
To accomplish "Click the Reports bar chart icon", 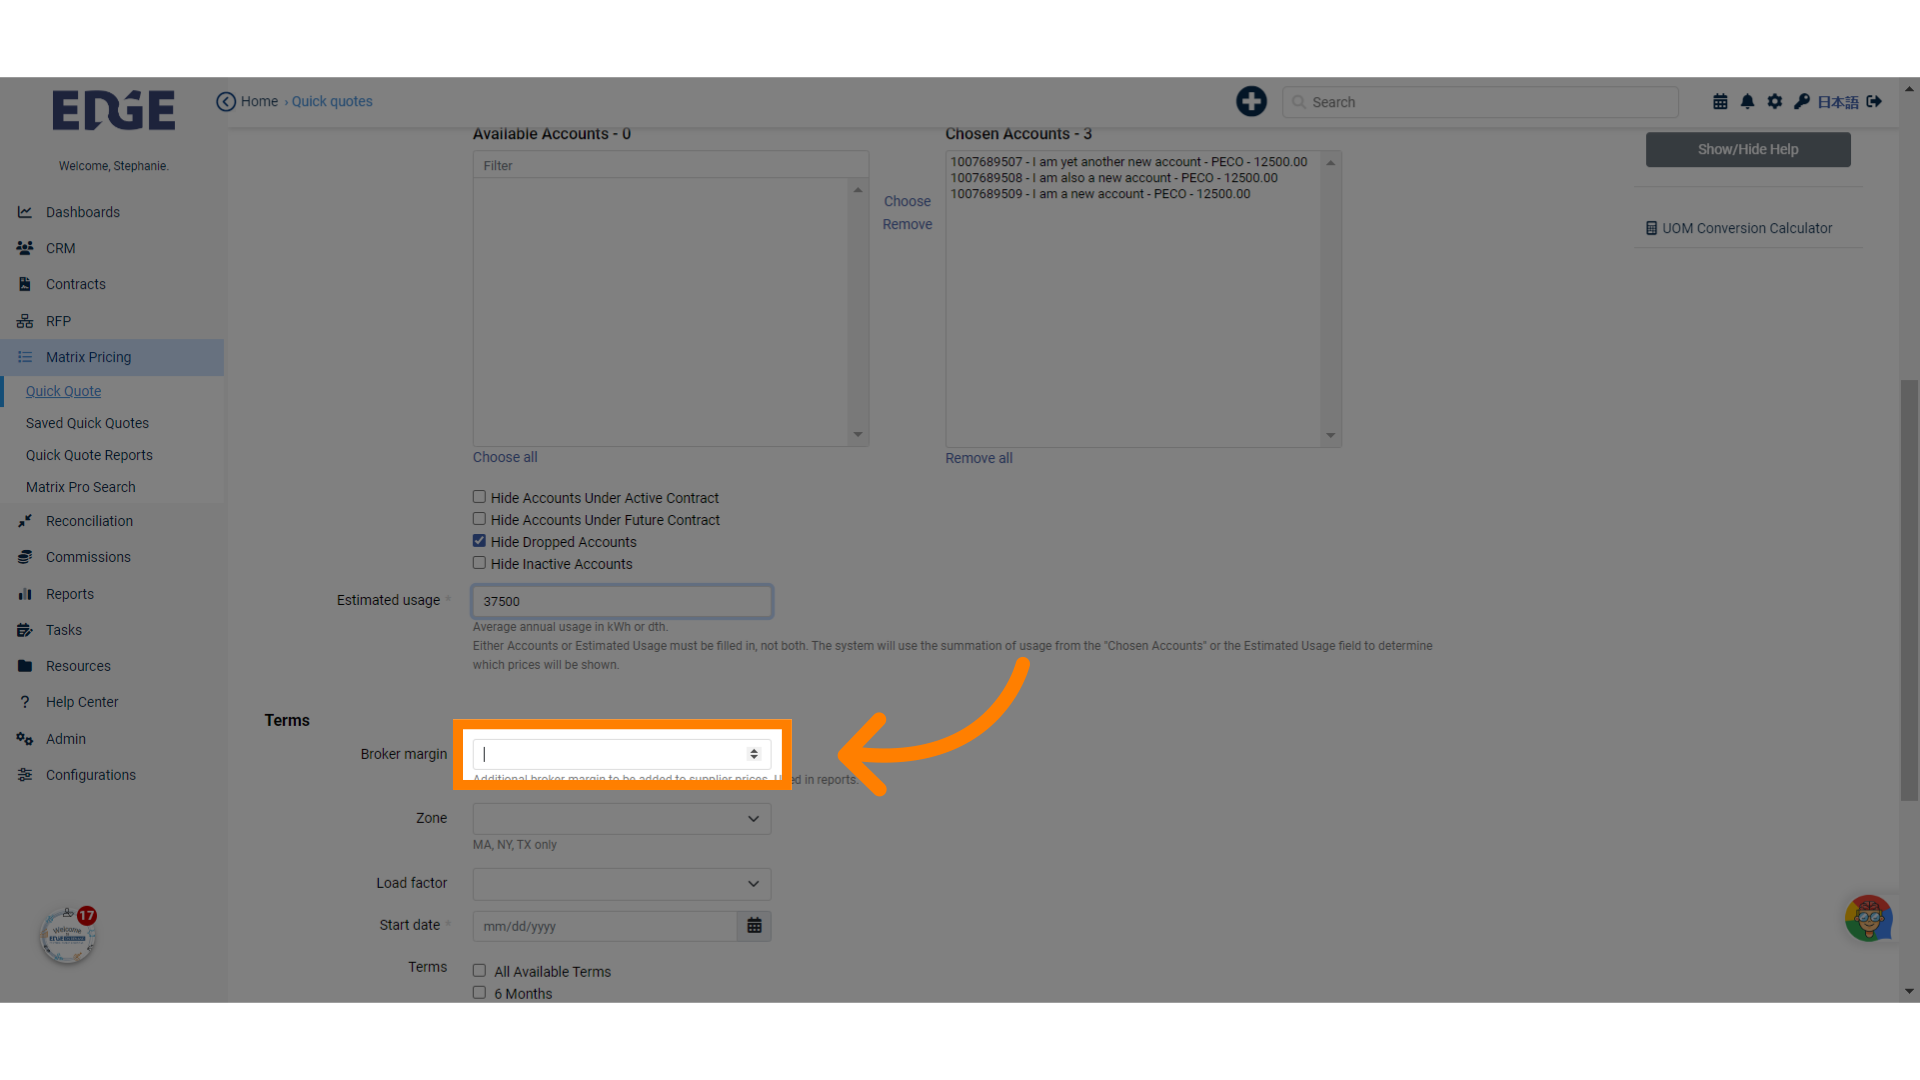I will click(25, 594).
